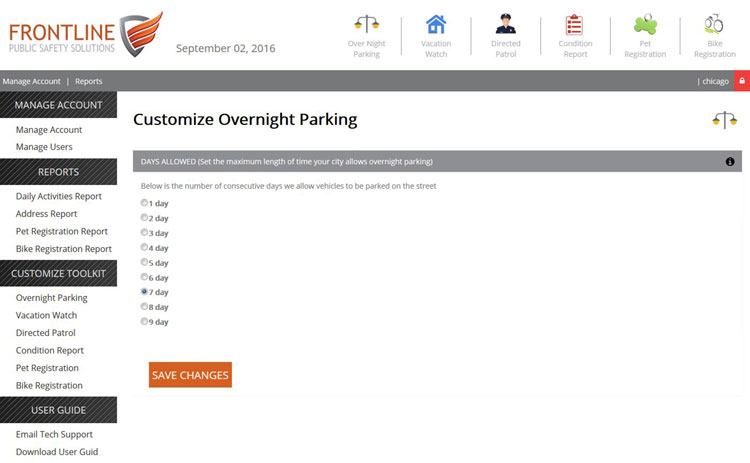Viewport: 750px width, 463px height.
Task: Open Directed Patrol officer icon
Action: tap(506, 23)
